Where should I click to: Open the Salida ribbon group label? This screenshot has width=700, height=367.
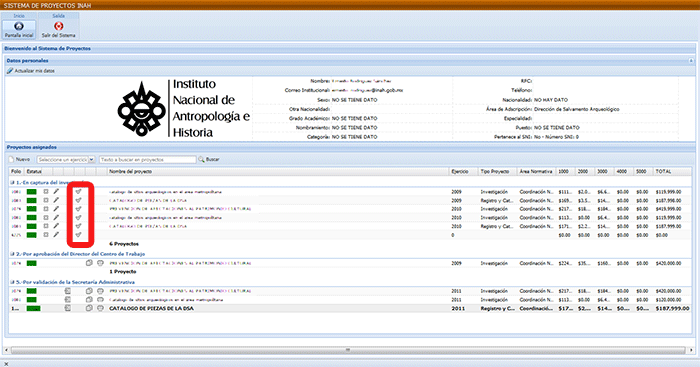pos(58,16)
